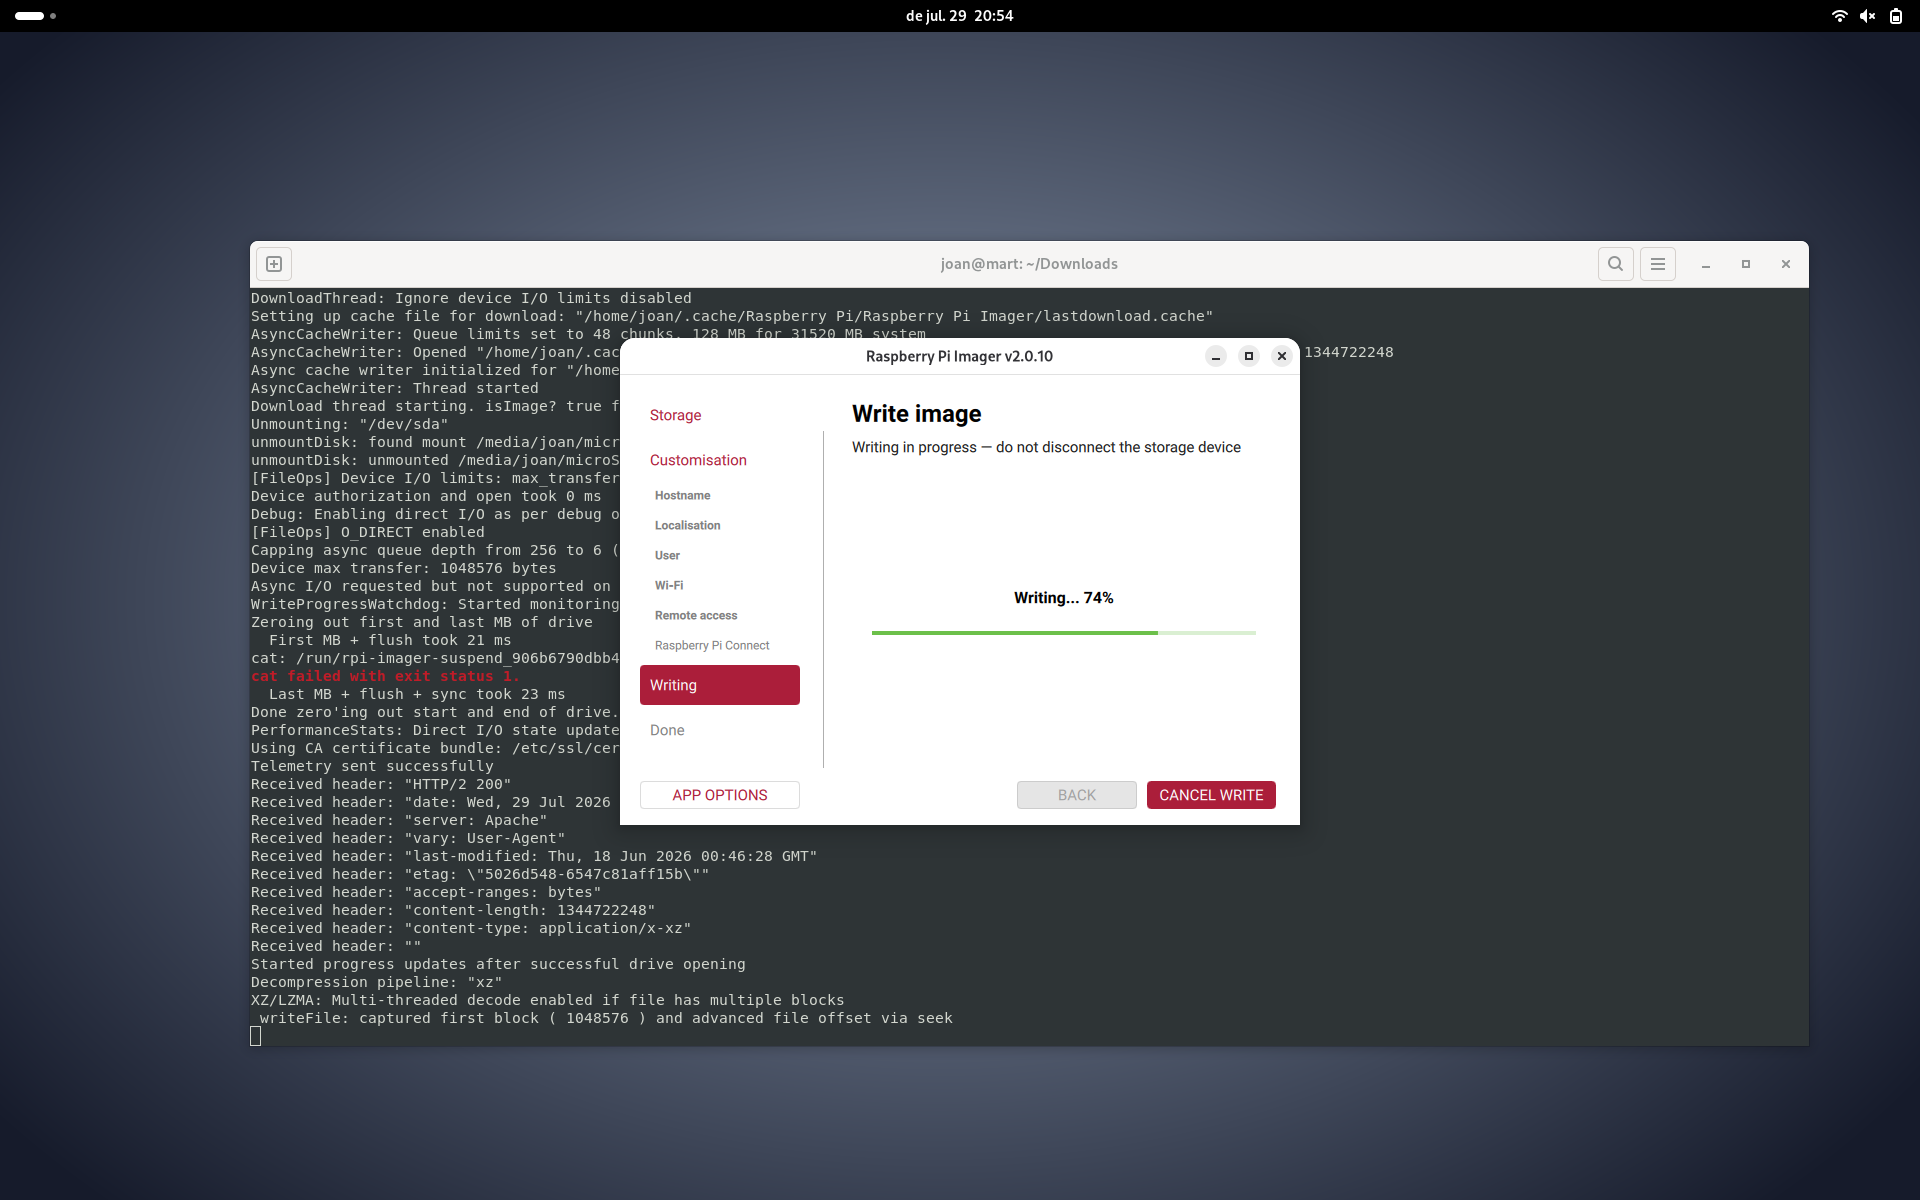Open the terminal hamburger menu
The width and height of the screenshot is (1920, 1200).
click(x=1657, y=264)
